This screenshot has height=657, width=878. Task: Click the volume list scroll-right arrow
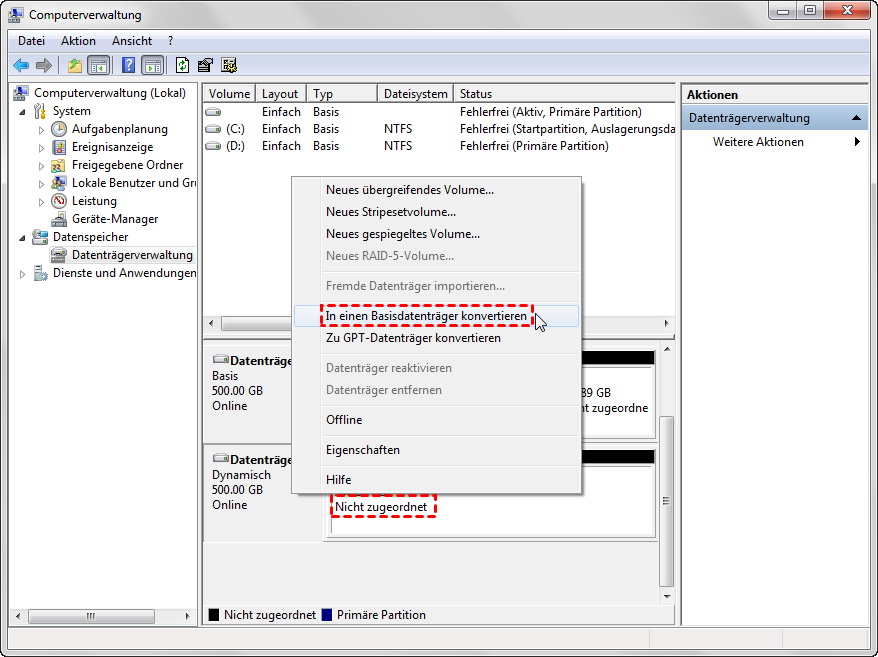coord(666,323)
